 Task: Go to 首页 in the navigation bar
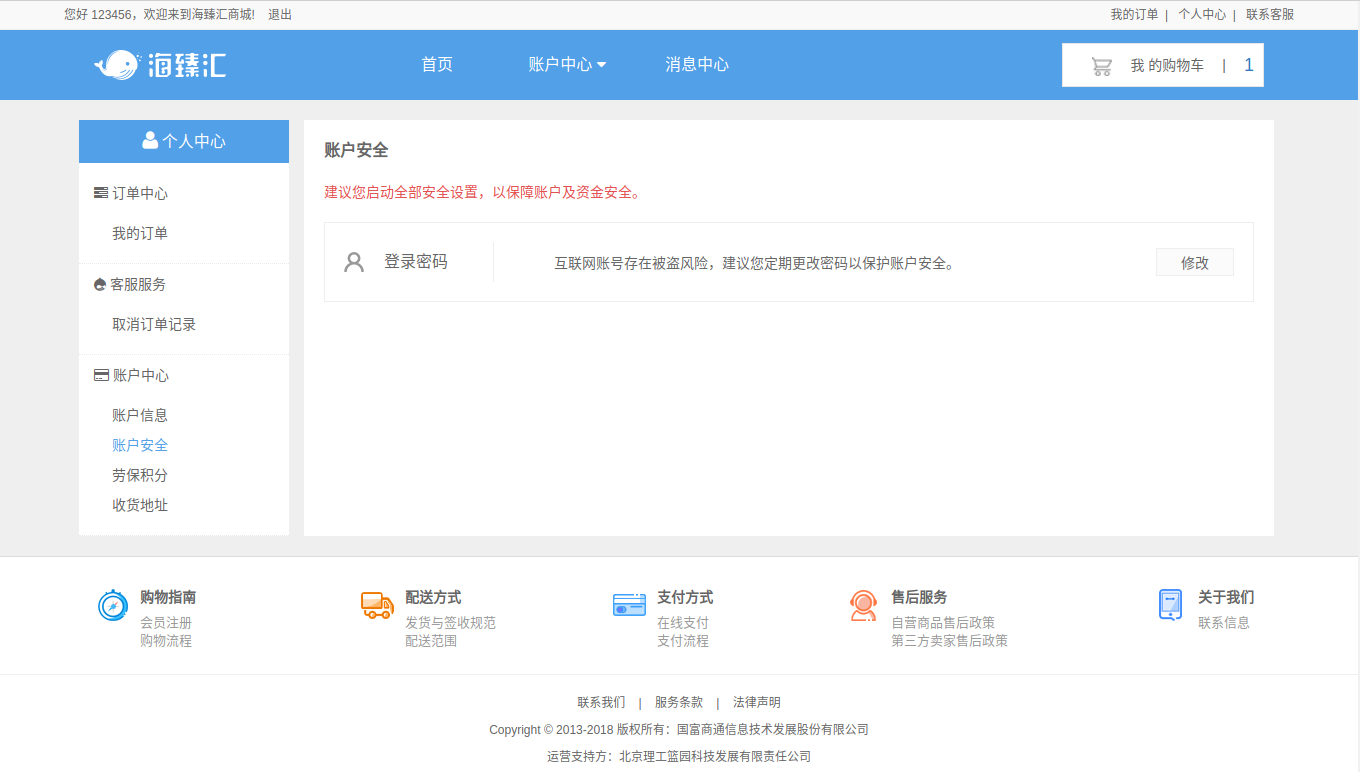click(x=437, y=65)
